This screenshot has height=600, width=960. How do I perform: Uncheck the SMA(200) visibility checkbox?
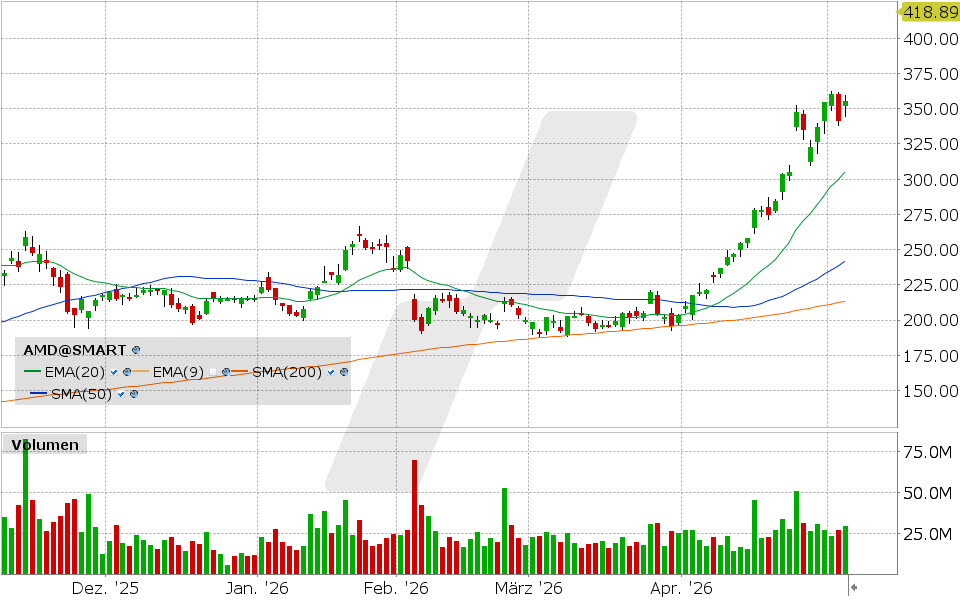coord(331,372)
